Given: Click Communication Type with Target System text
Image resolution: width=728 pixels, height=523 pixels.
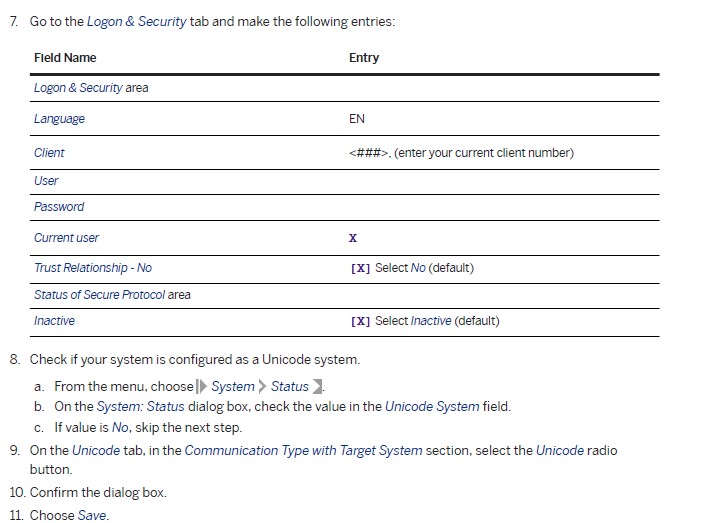Looking at the screenshot, I should [x=303, y=451].
